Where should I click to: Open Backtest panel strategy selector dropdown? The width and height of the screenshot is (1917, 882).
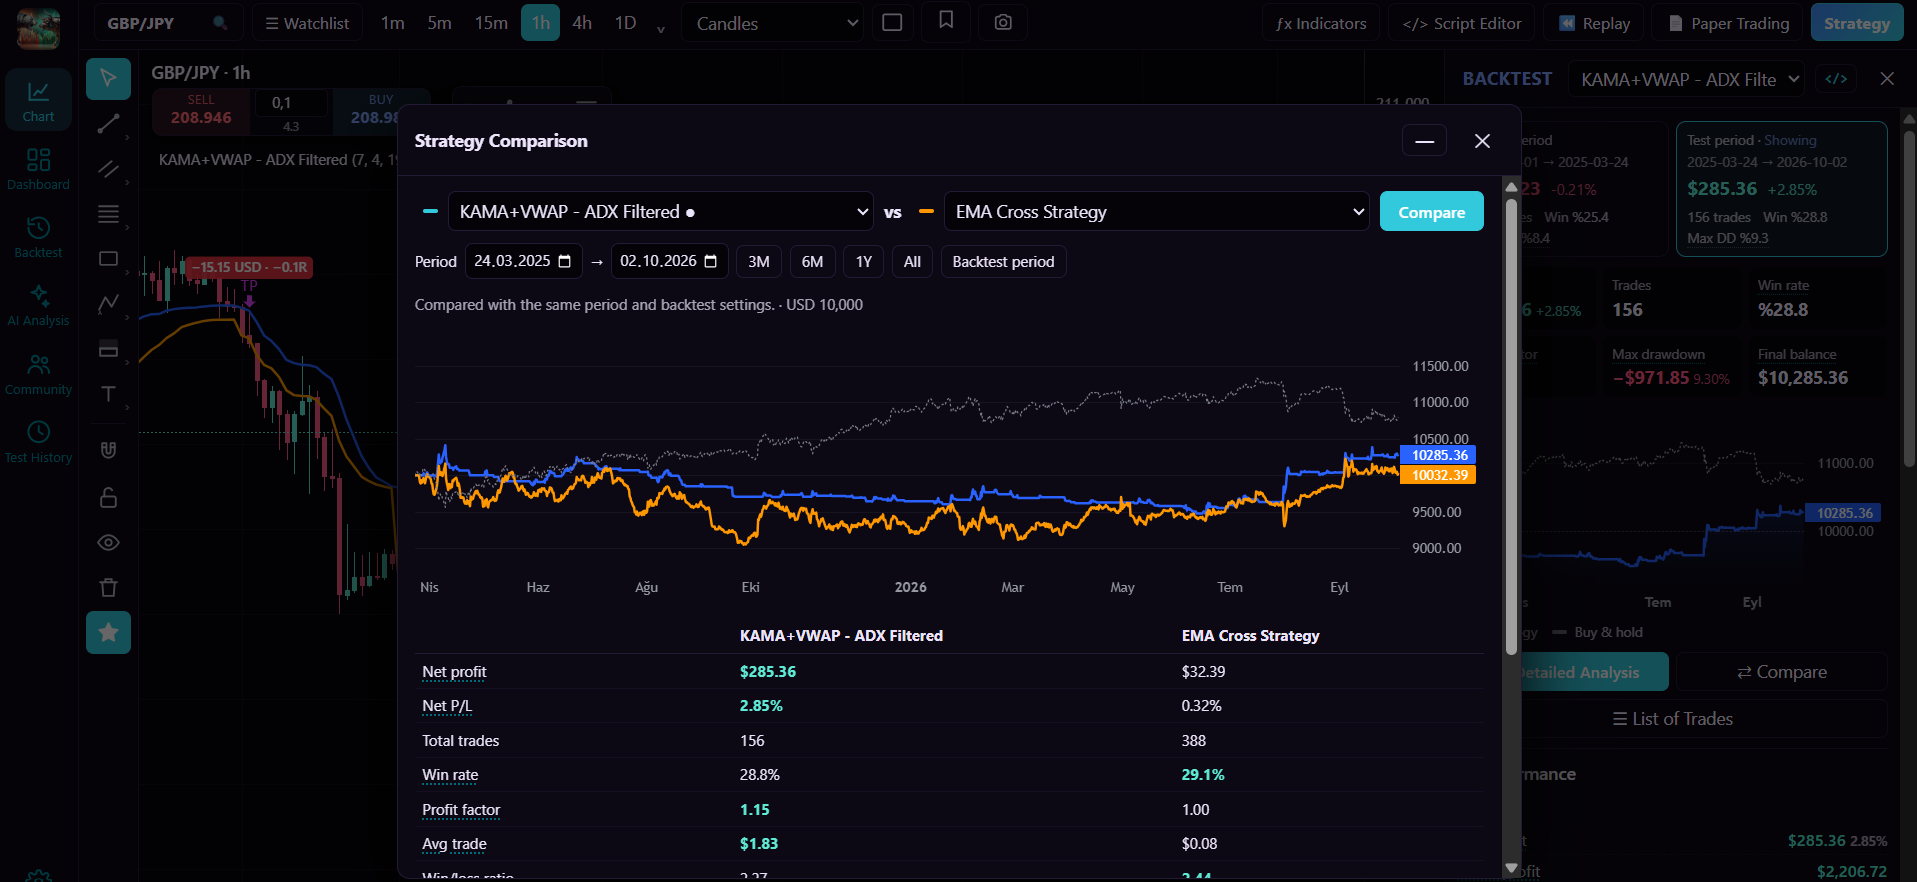tap(1686, 79)
